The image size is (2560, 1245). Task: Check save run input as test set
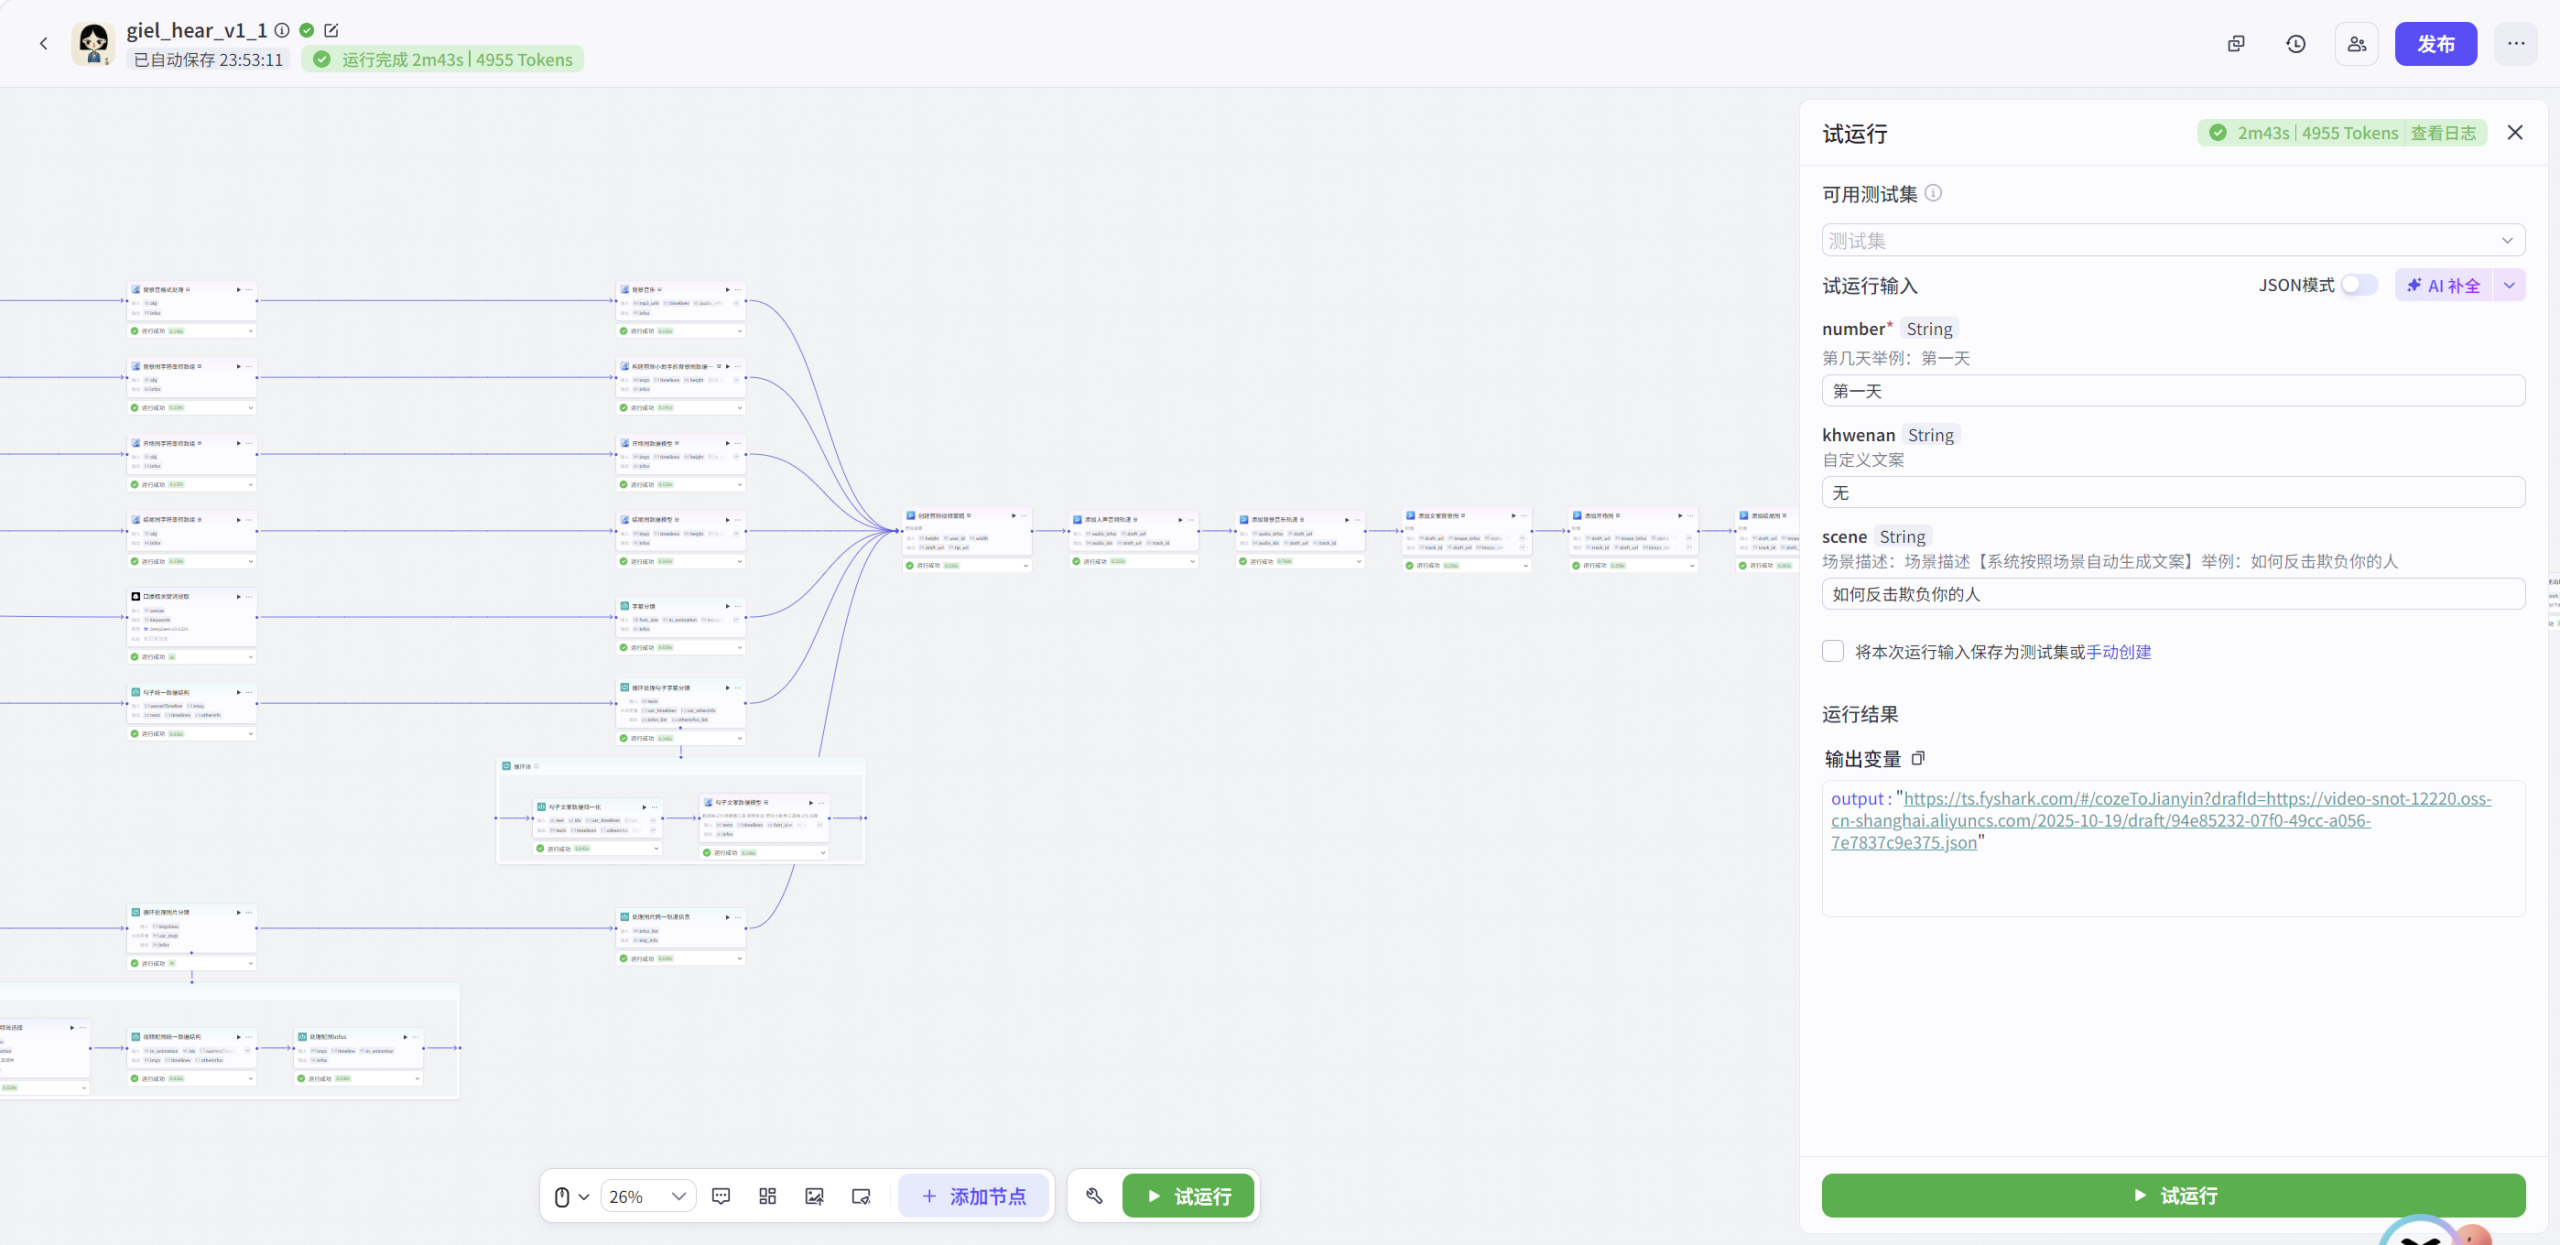tap(1833, 651)
